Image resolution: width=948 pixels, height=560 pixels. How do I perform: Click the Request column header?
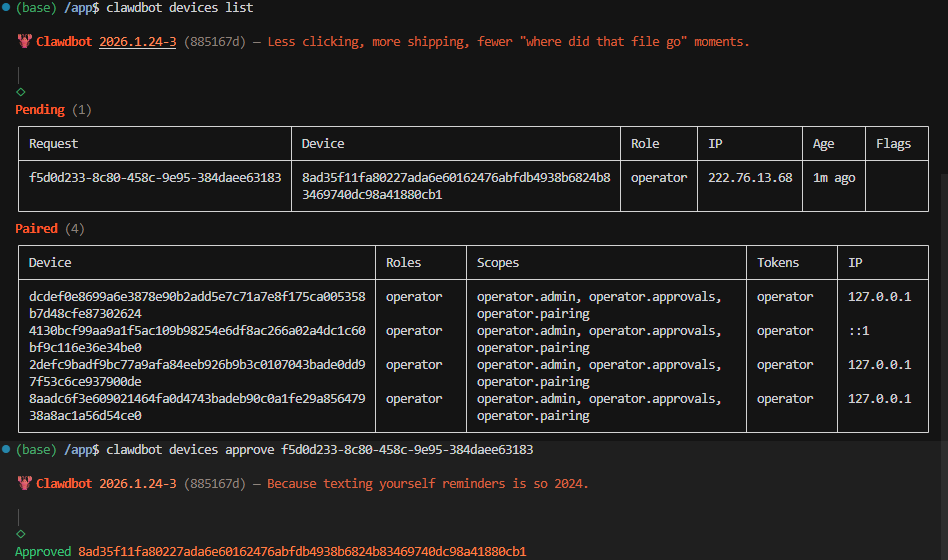(54, 144)
